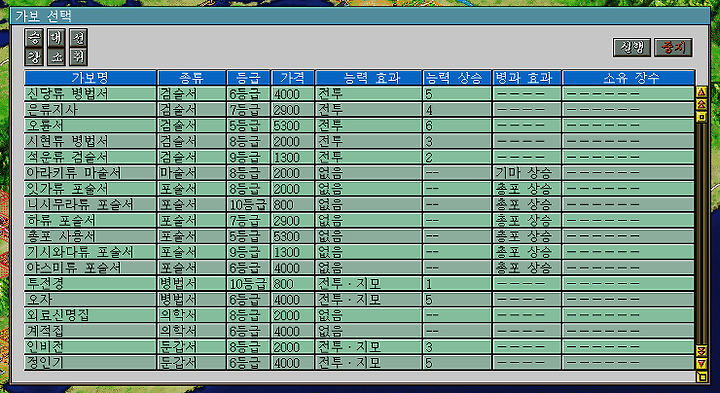Click the 승 icon button
Screen dimensions: 720x393
click(x=34, y=38)
